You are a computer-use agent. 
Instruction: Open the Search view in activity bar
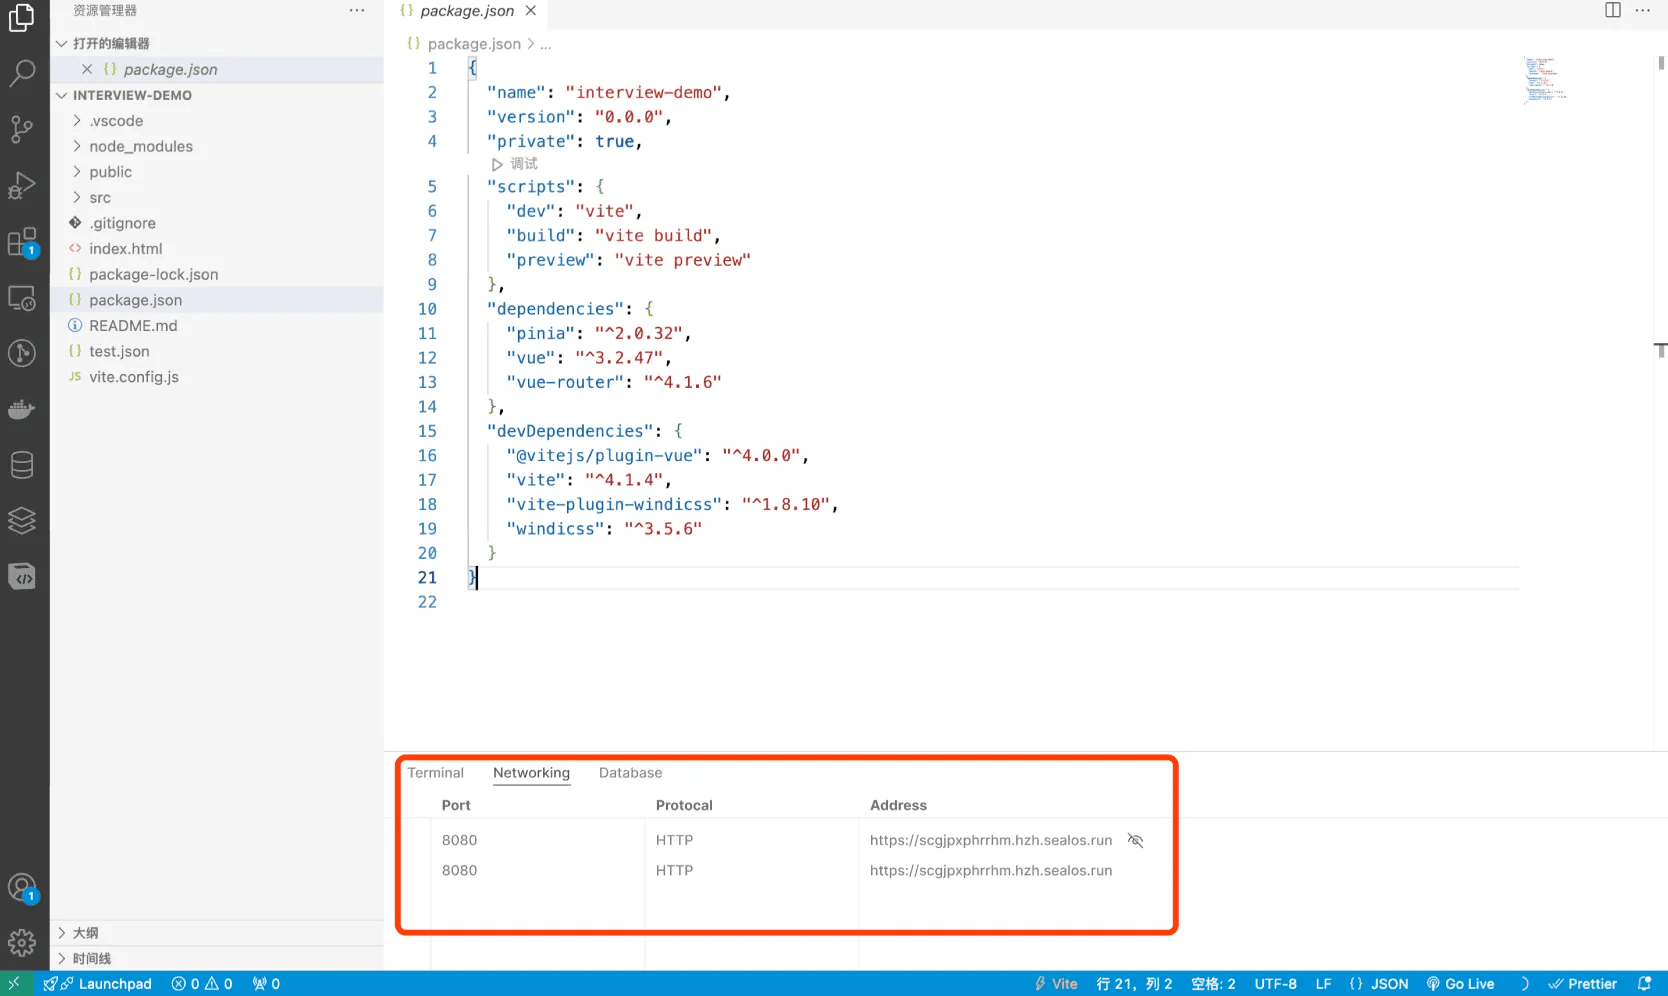coord(22,73)
